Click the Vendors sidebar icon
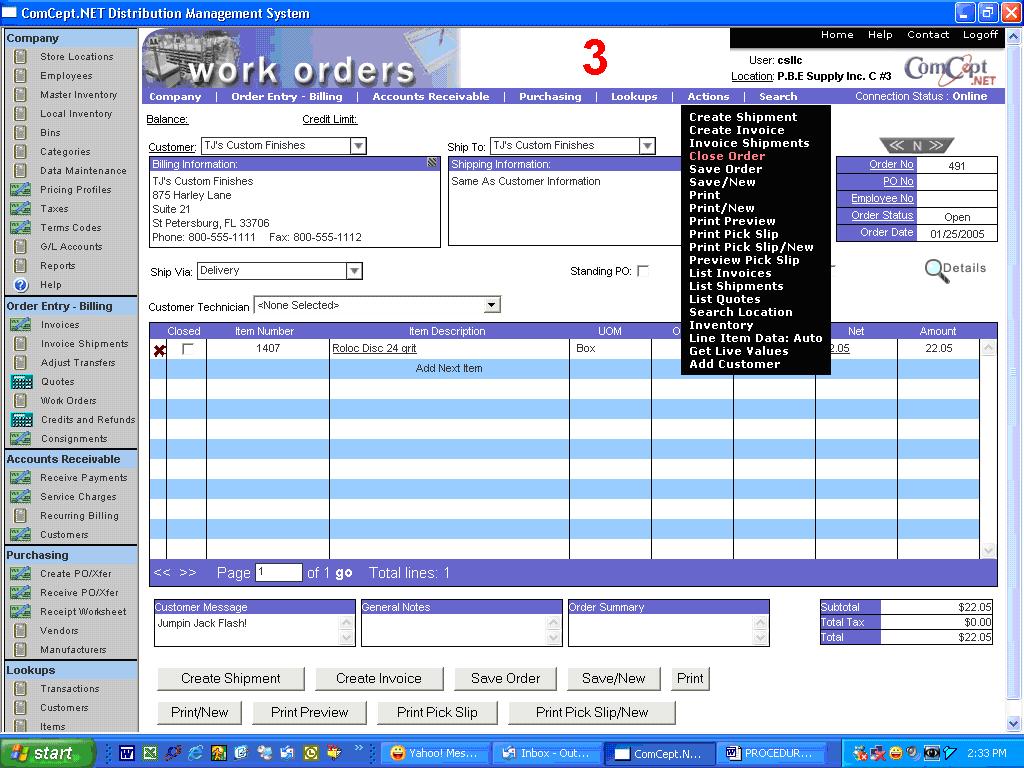 [20, 631]
